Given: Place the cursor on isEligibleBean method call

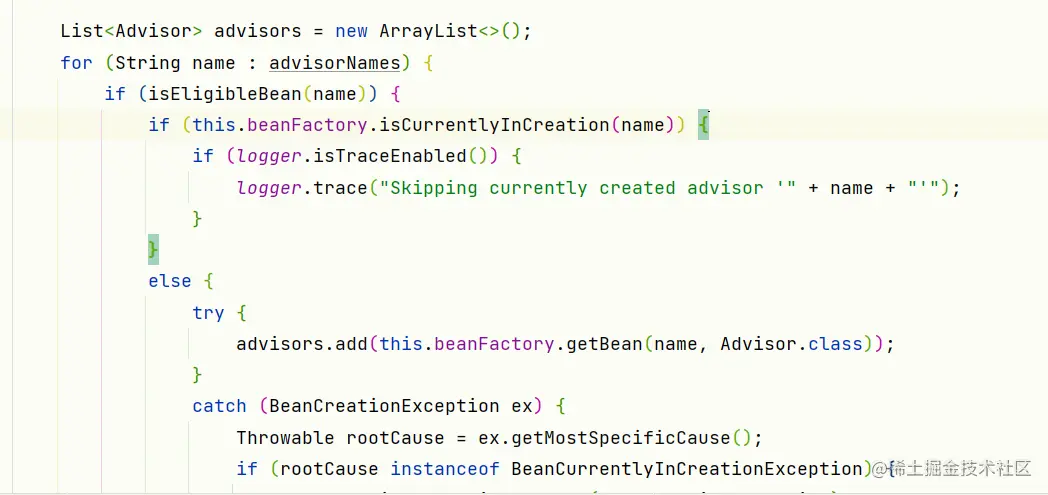Looking at the screenshot, I should point(225,94).
